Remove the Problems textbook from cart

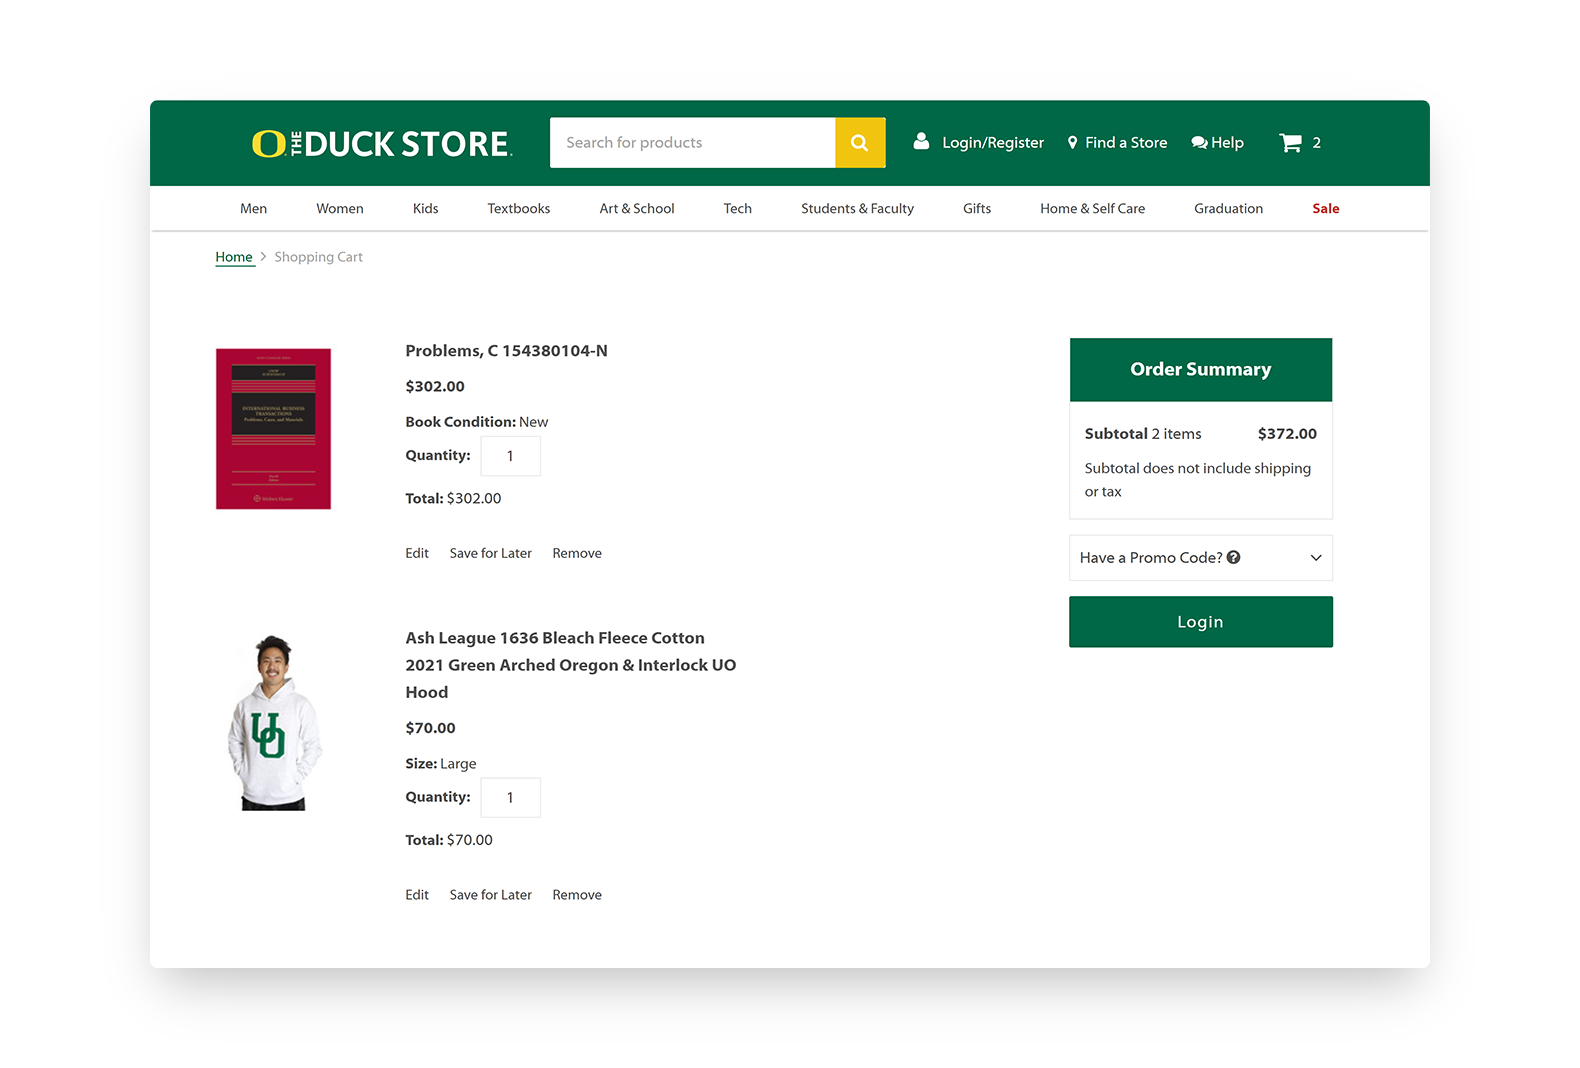pos(577,553)
